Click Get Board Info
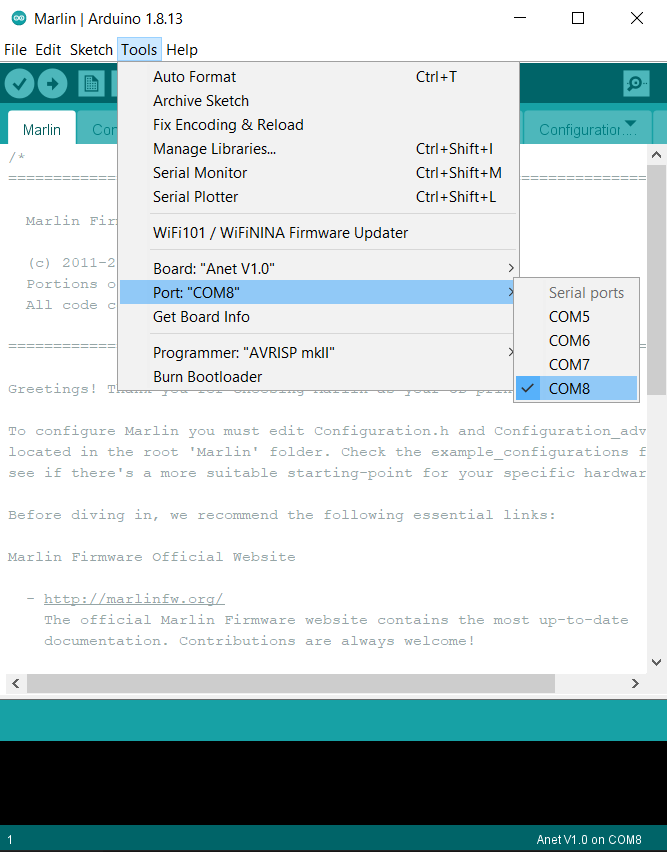Screen dimensions: 667x852 click(x=318, y=317)
